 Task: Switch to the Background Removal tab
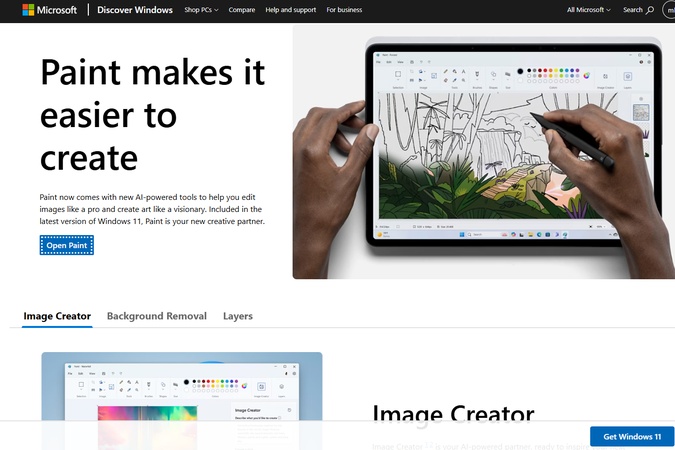[x=157, y=316]
